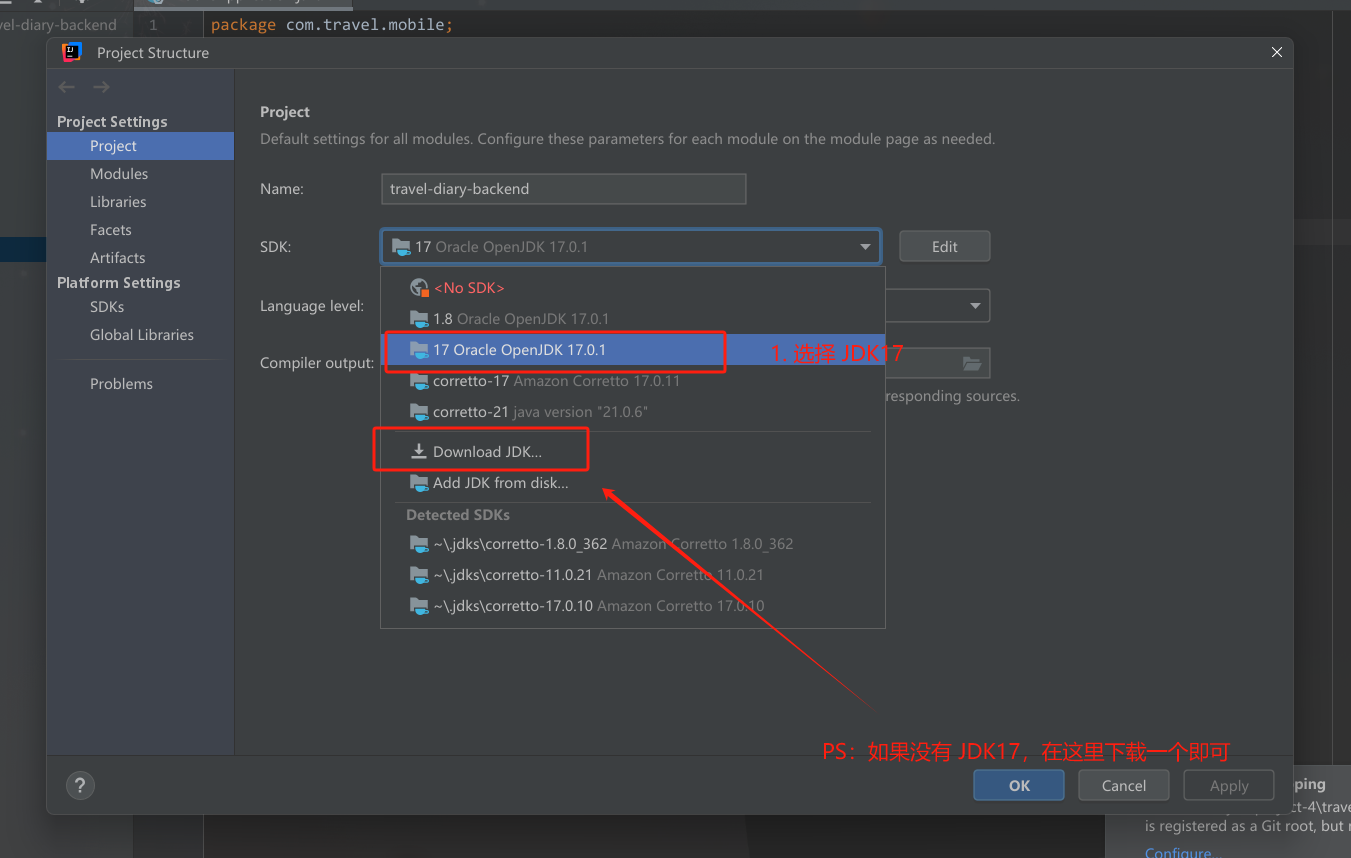Open Facets settings page
The height and width of the screenshot is (858, 1351).
click(x=140, y=230)
